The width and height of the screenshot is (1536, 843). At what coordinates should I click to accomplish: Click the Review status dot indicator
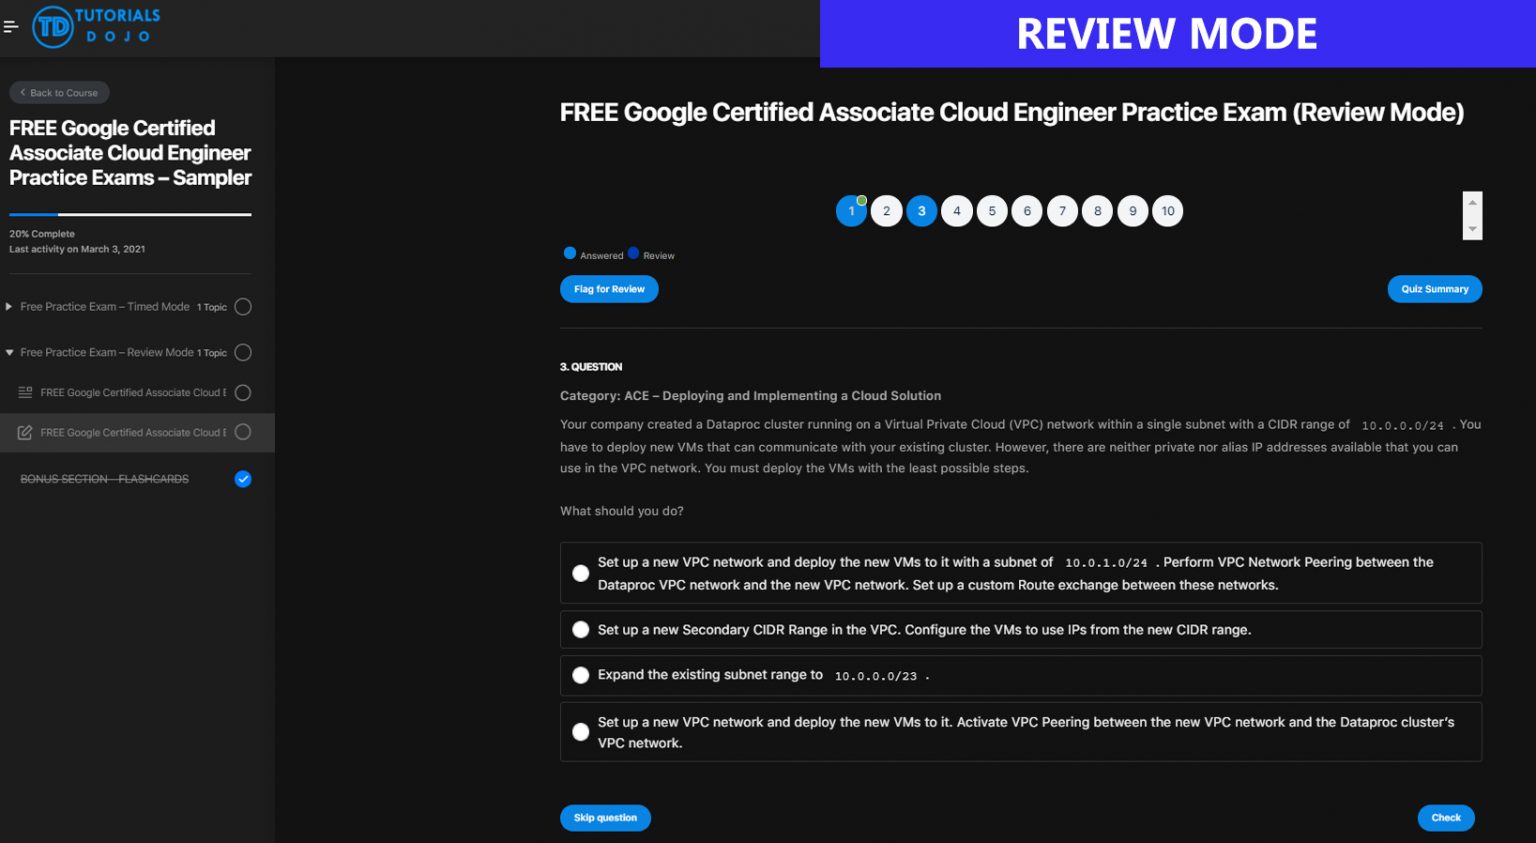[632, 253]
